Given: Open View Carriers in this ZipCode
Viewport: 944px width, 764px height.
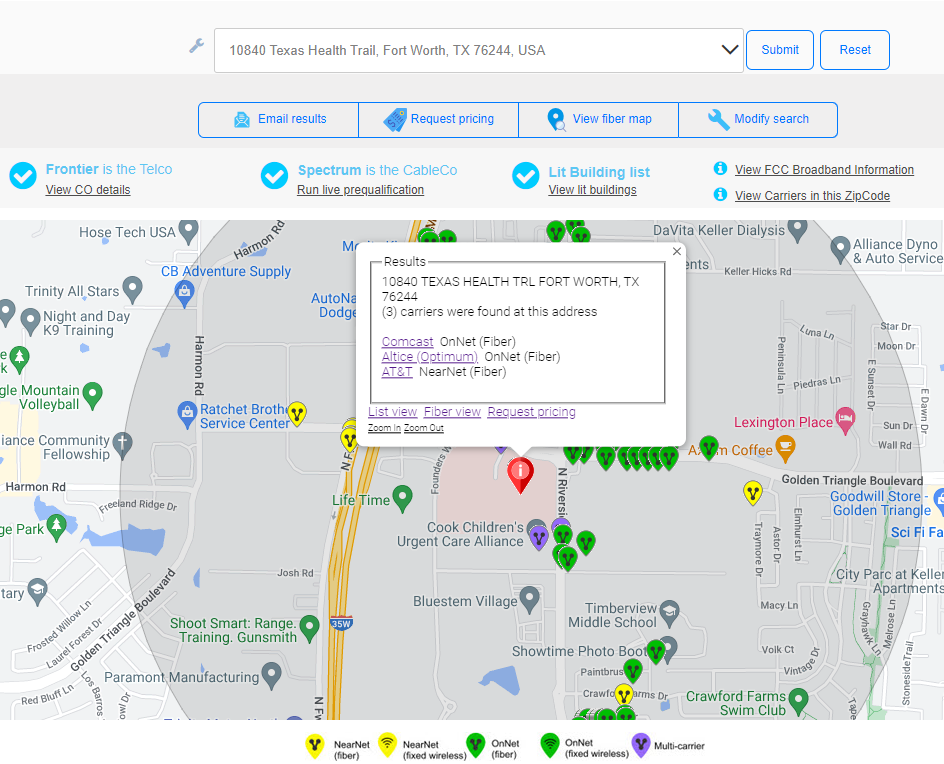Looking at the screenshot, I should [812, 196].
